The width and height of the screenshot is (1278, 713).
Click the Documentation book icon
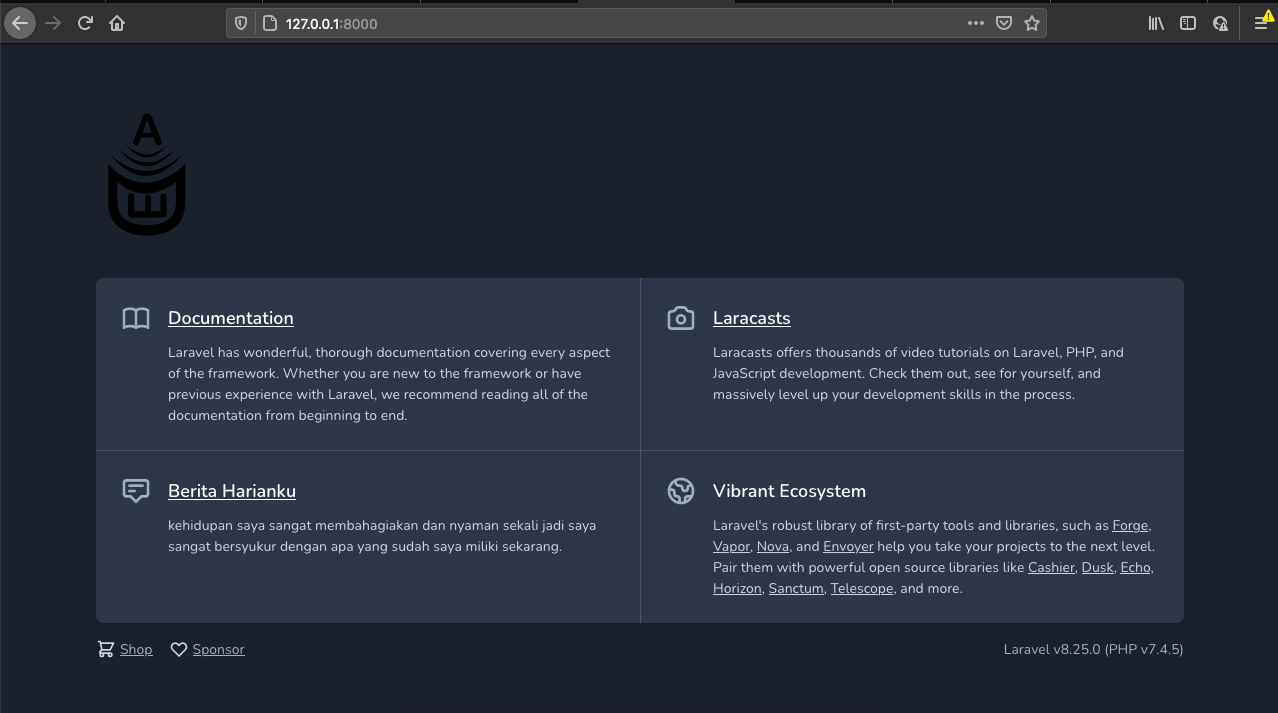(x=136, y=319)
